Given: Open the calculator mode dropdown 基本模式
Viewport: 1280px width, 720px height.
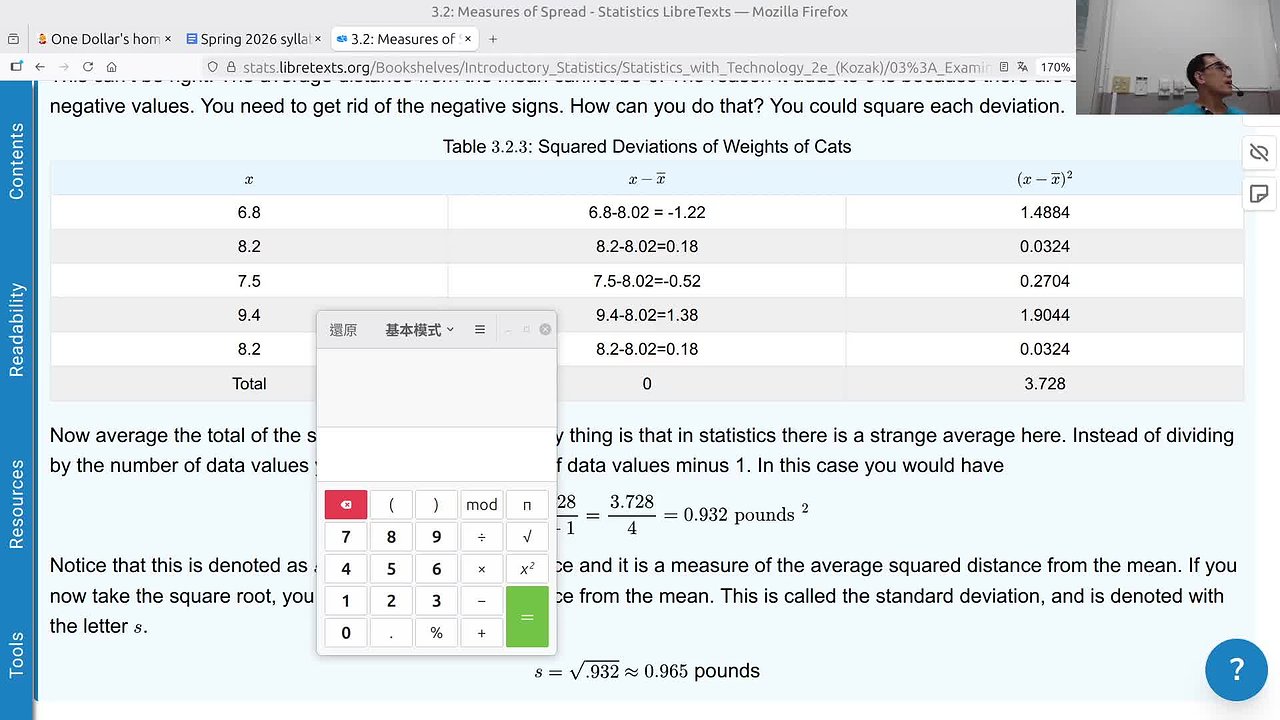Looking at the screenshot, I should coord(420,329).
